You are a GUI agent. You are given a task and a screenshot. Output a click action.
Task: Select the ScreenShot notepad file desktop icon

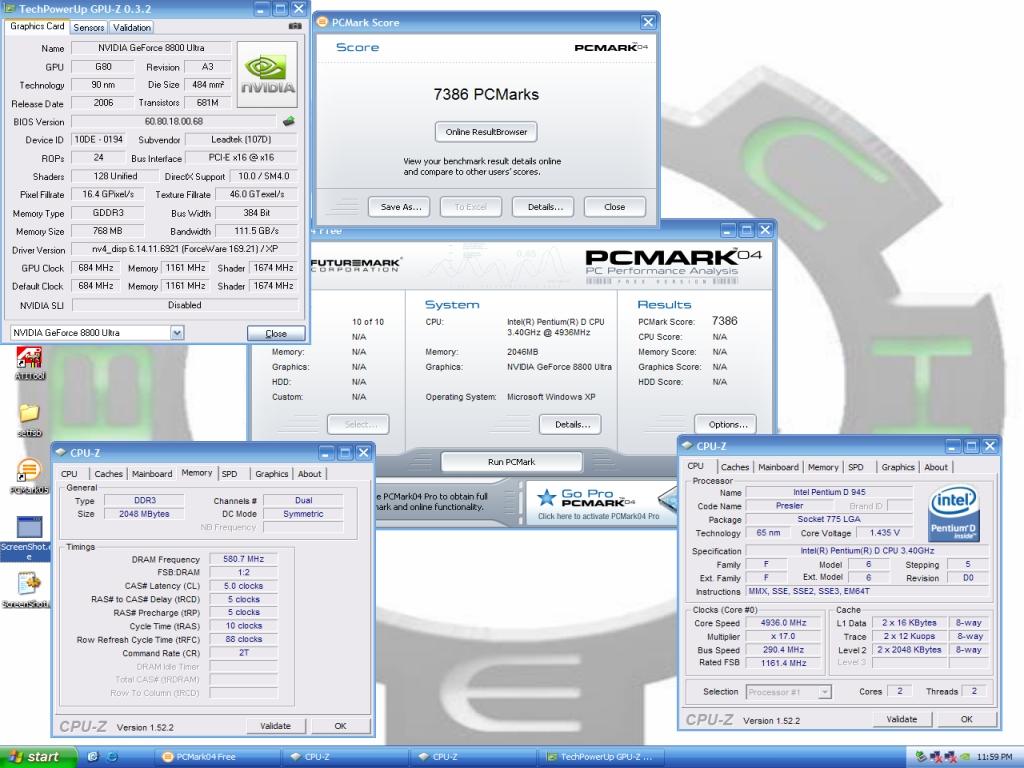coord(27,590)
